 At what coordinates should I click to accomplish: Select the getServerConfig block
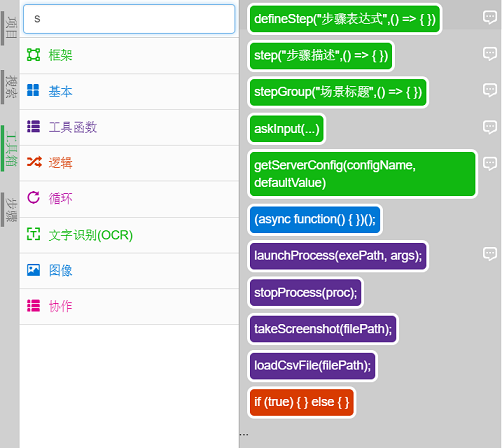click(x=362, y=174)
